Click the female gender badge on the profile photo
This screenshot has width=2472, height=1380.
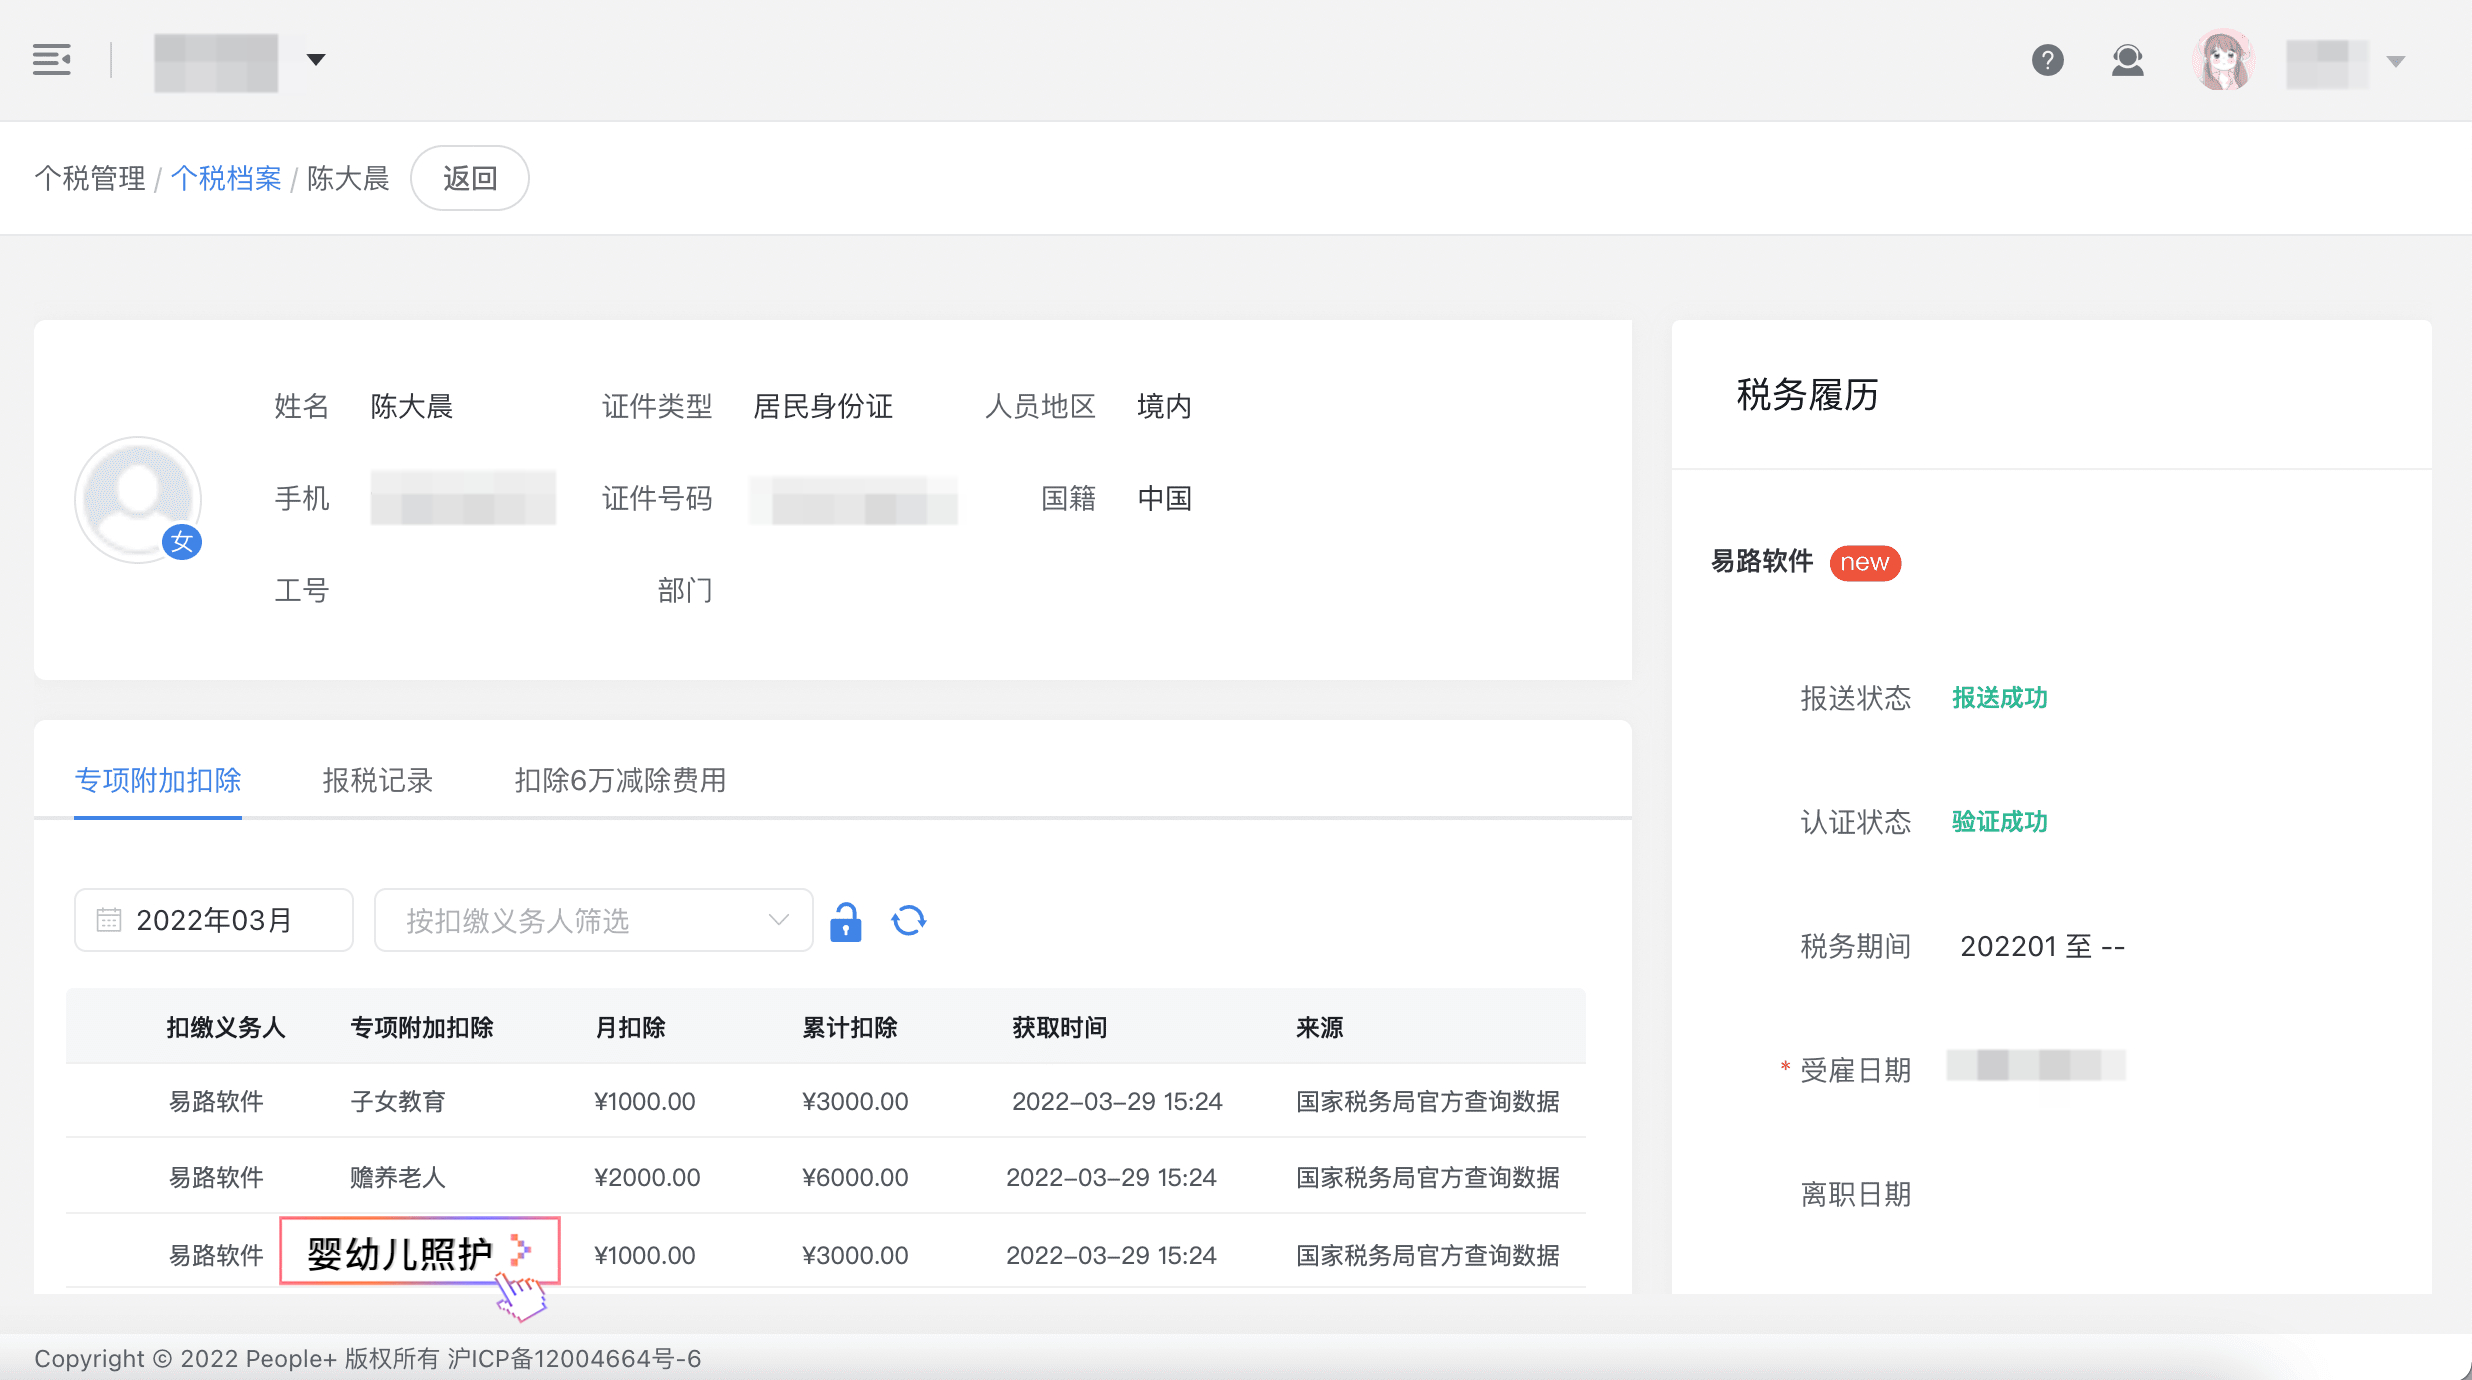(182, 542)
